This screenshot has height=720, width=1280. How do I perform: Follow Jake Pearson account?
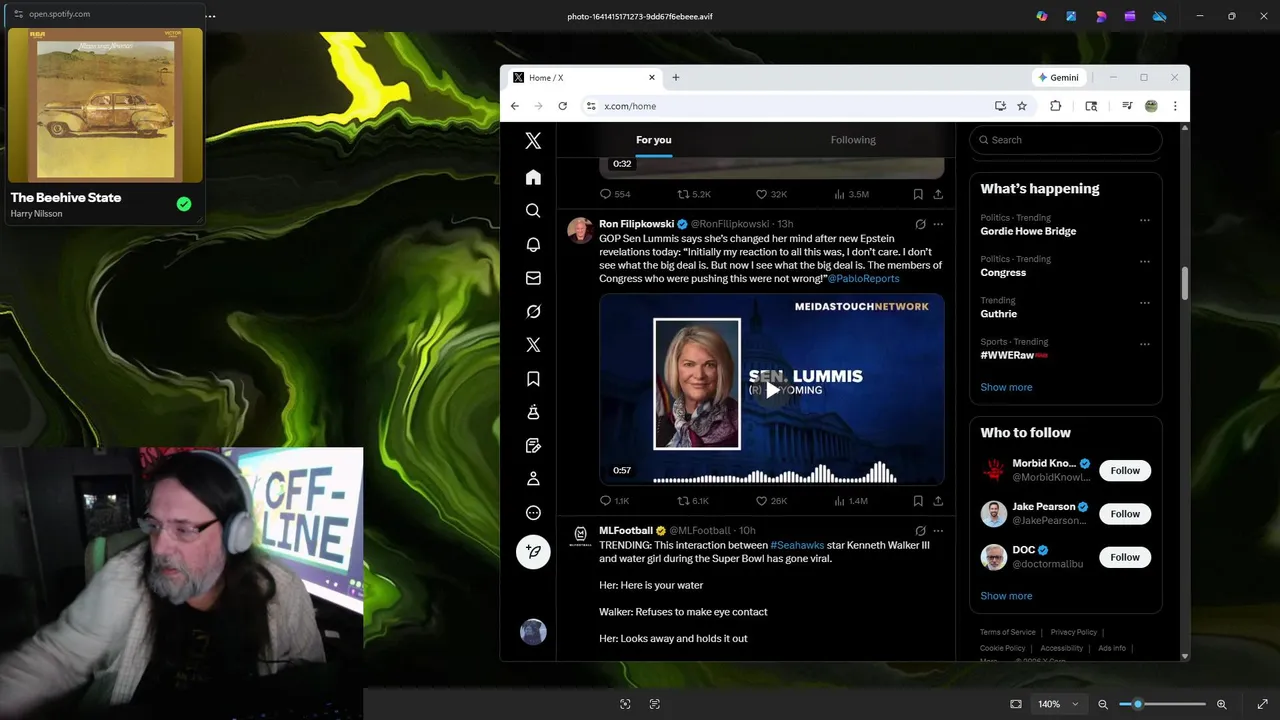1125,514
